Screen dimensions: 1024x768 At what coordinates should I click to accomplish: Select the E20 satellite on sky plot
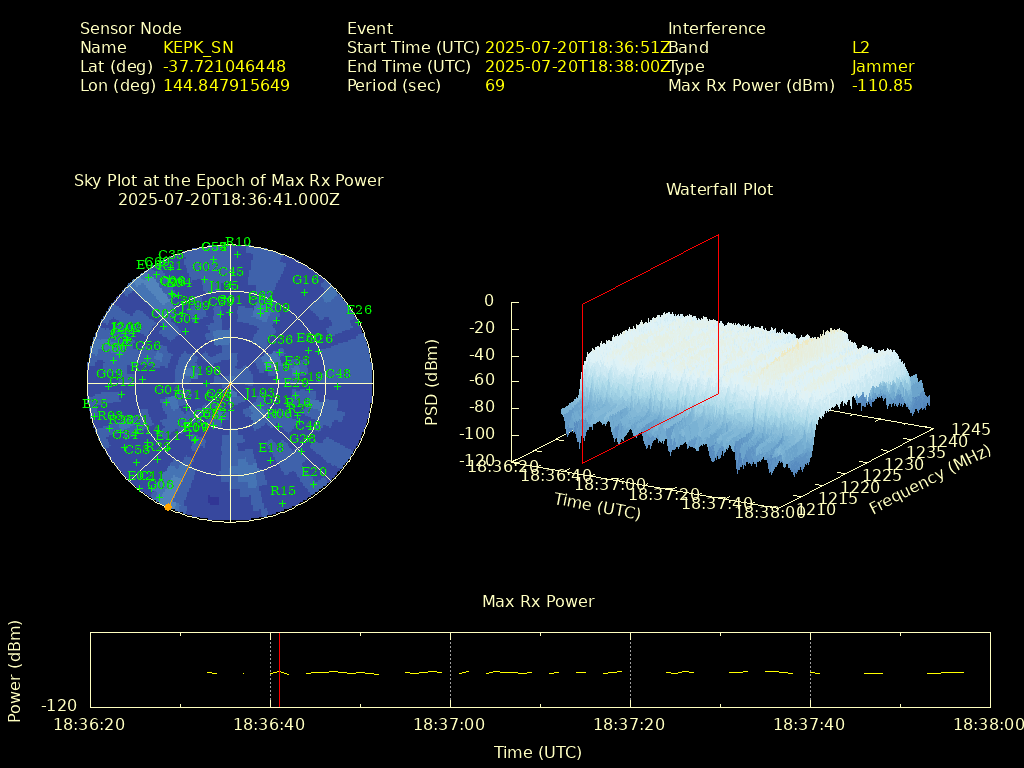point(313,485)
